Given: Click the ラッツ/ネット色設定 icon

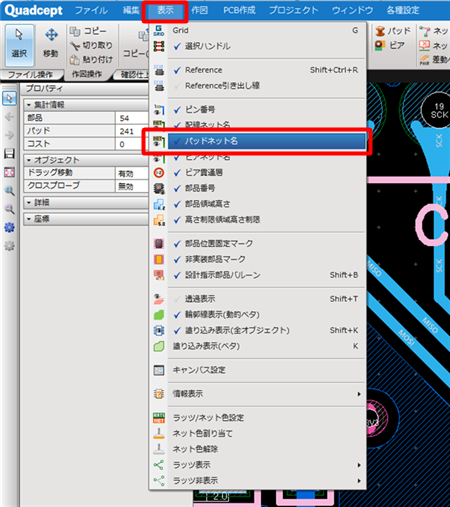Looking at the screenshot, I should (159, 417).
